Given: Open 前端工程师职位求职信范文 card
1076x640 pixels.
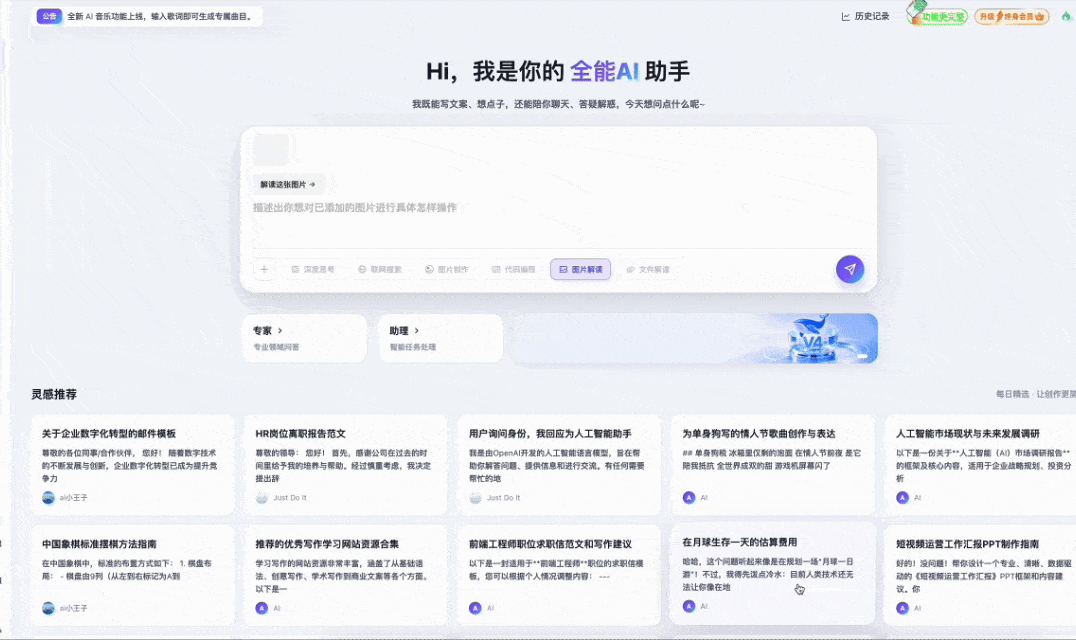Looking at the screenshot, I should coord(559,575).
